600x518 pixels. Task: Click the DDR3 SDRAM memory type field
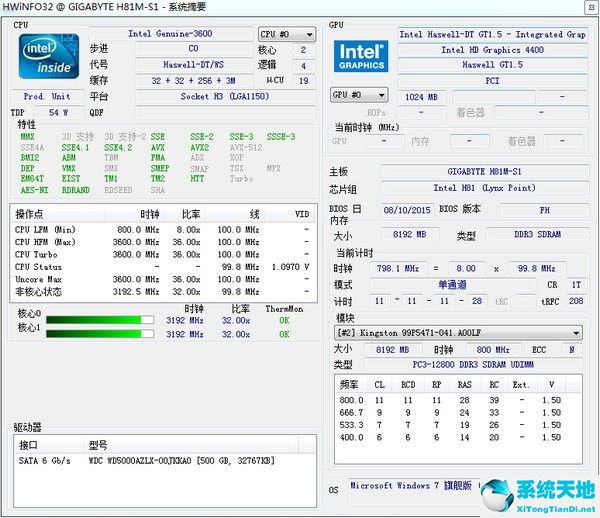pos(537,234)
